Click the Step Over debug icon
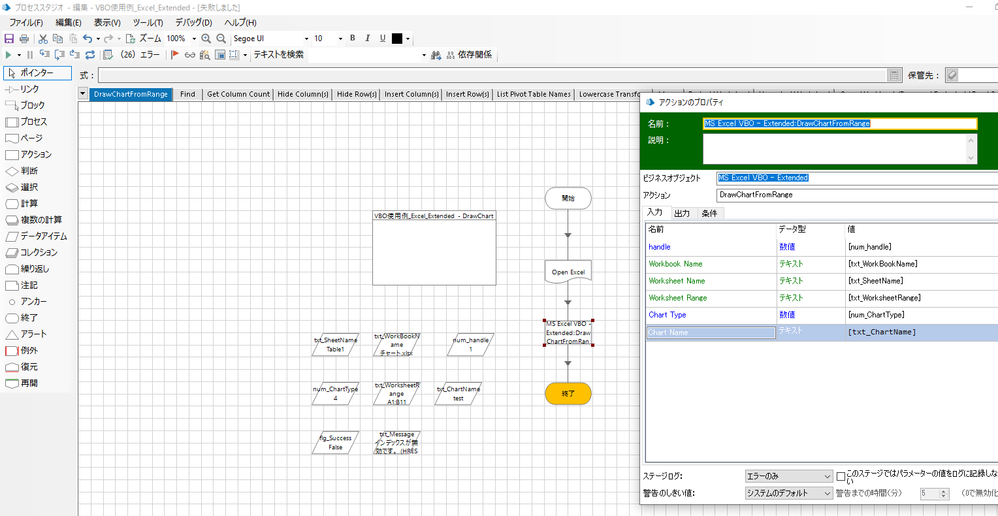 60,55
